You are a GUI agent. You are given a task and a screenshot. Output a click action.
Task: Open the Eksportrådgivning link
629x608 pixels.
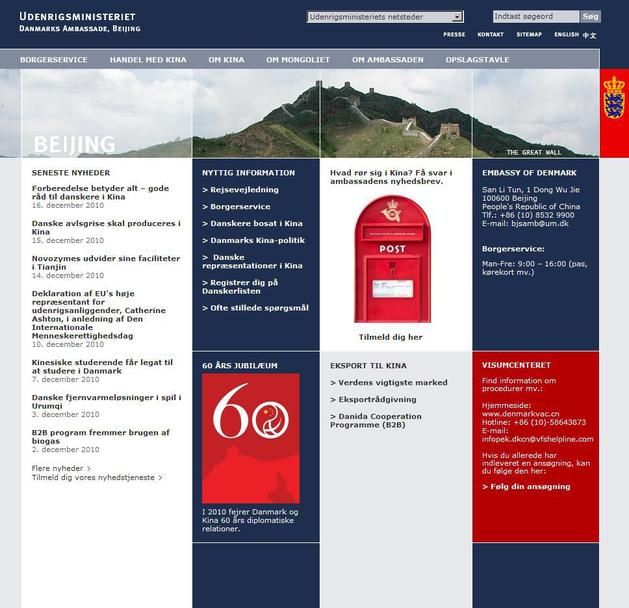point(373,399)
